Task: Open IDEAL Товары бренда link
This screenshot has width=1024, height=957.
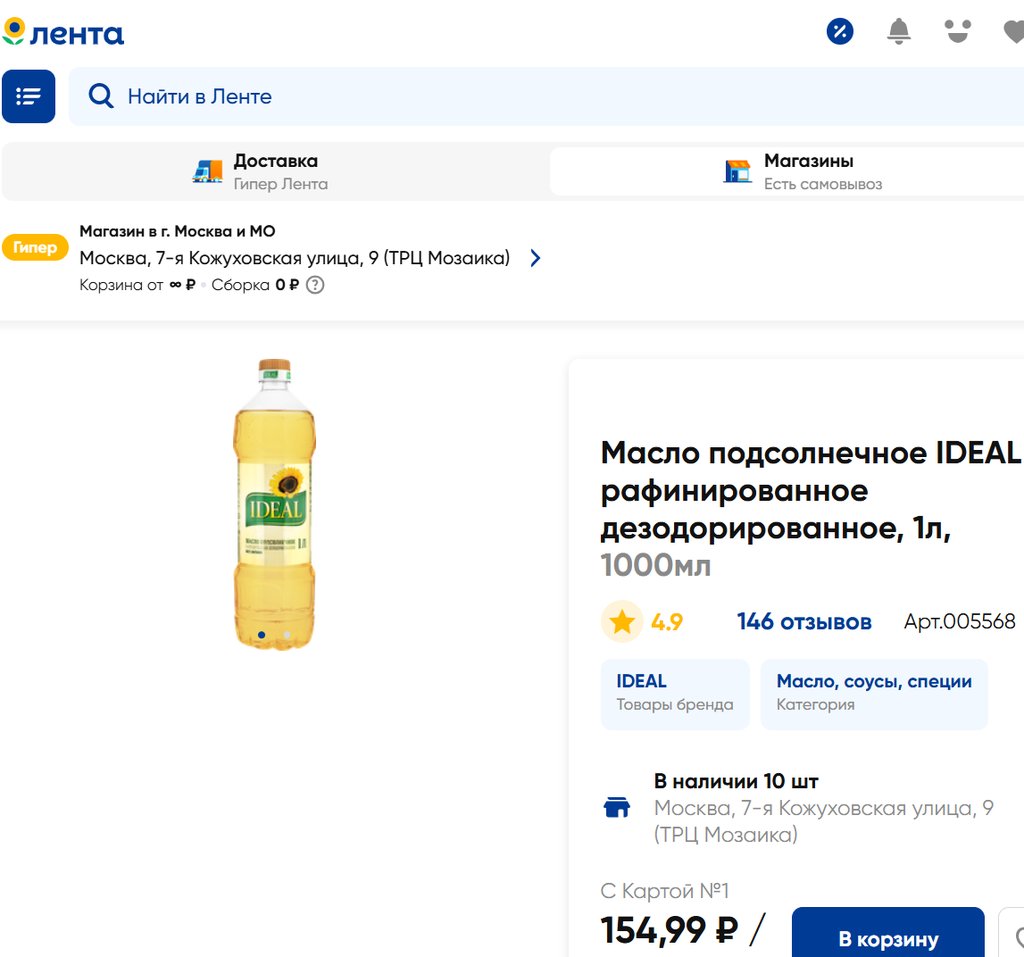Action: (675, 694)
